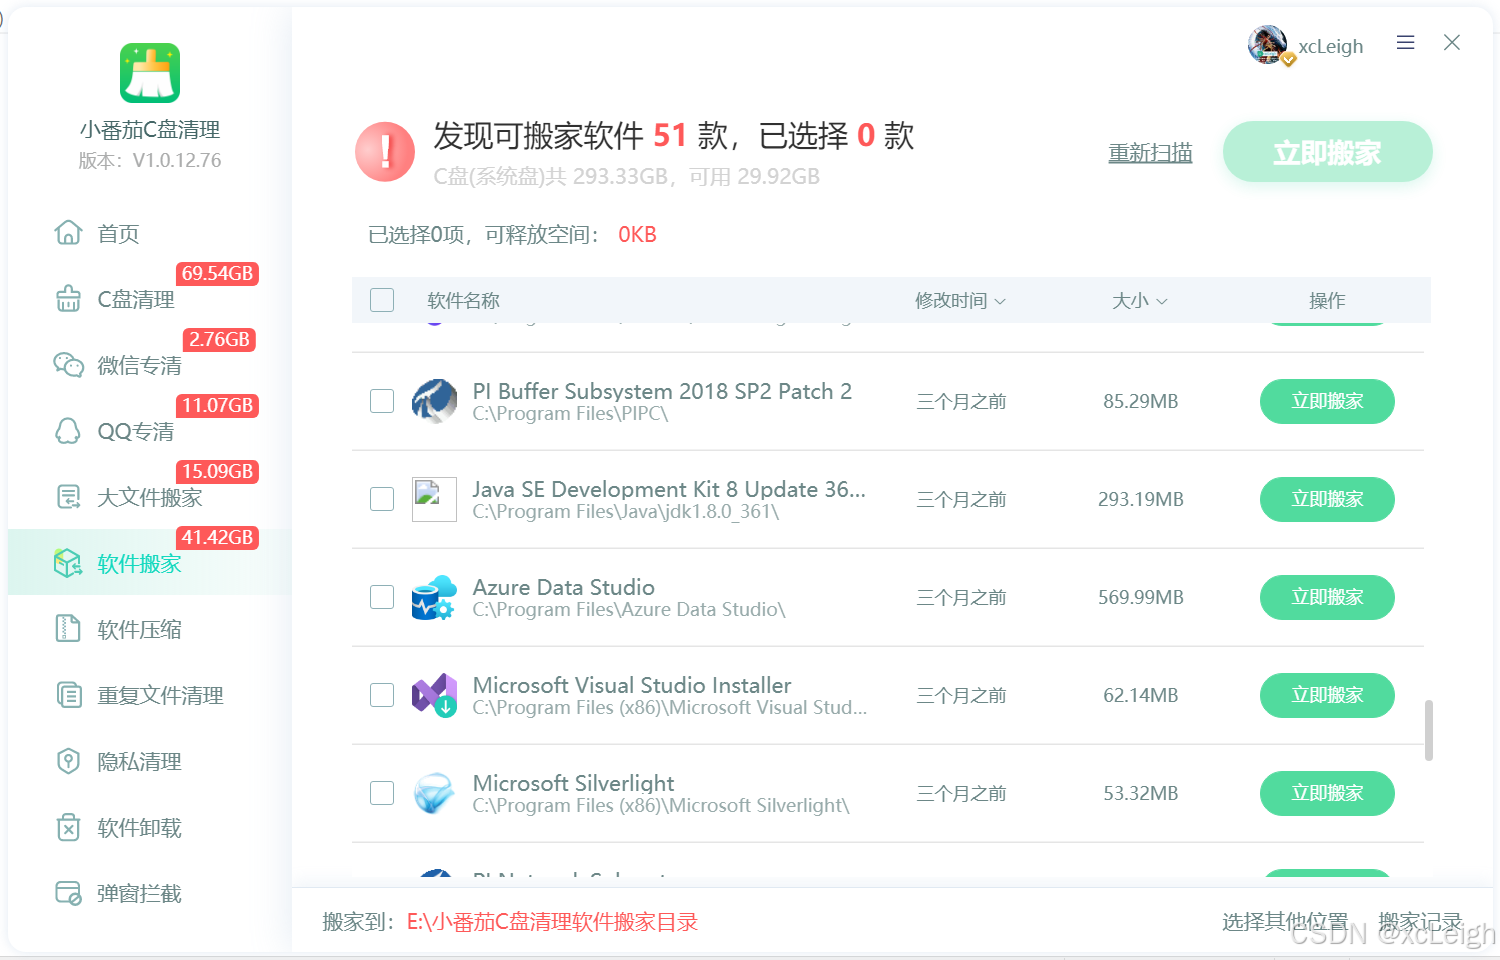Click 立即搬家 for Java SE Development Kit

point(1327,499)
